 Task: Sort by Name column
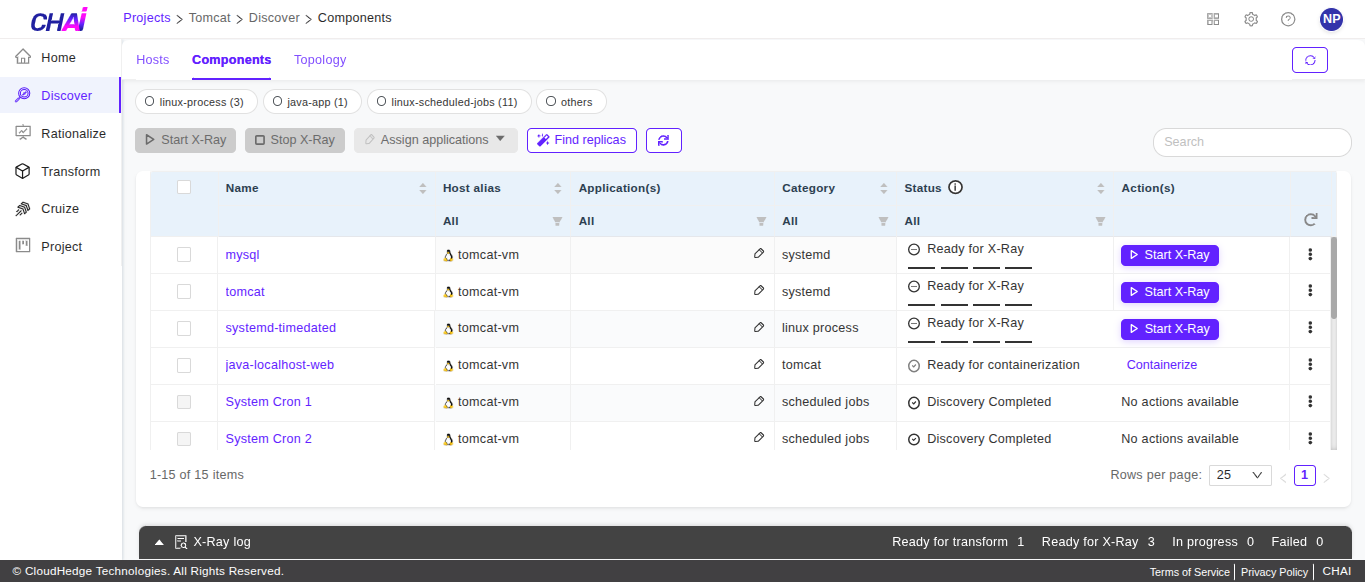click(x=422, y=188)
